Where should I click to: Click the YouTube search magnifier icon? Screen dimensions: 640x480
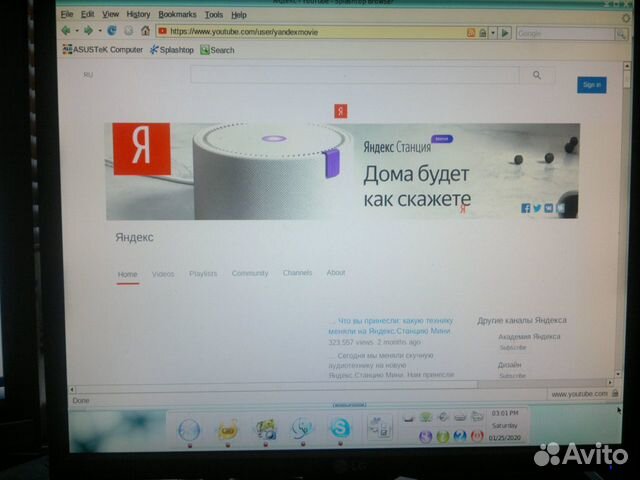pyautogui.click(x=537, y=75)
